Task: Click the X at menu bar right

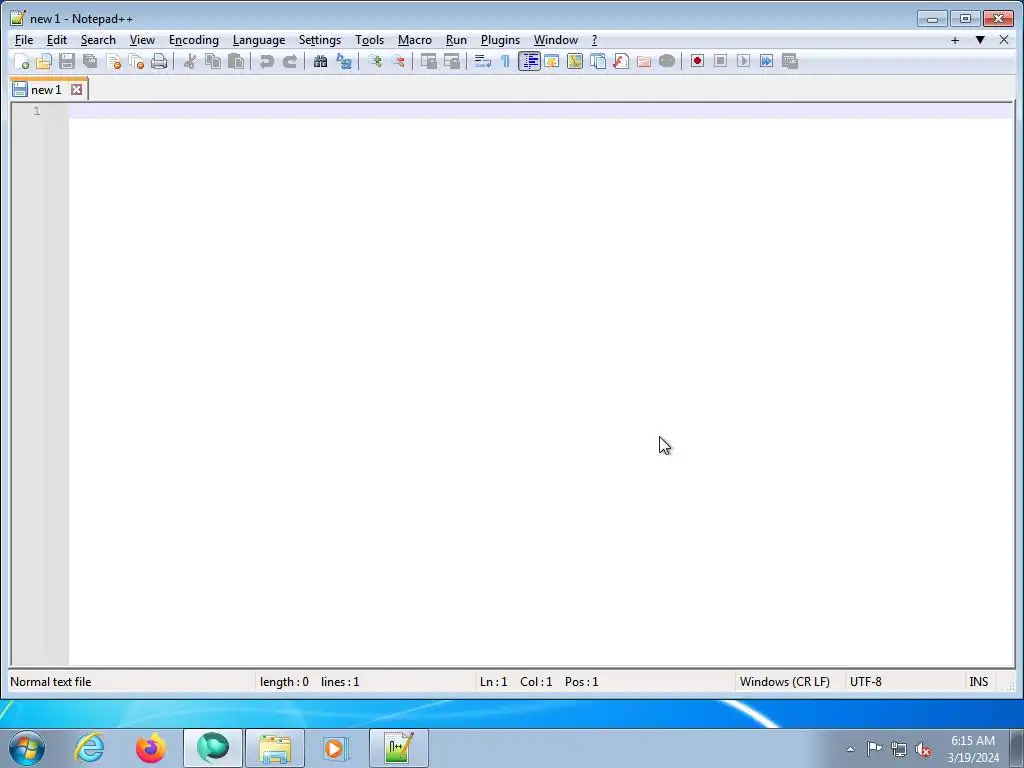Action: 1004,40
